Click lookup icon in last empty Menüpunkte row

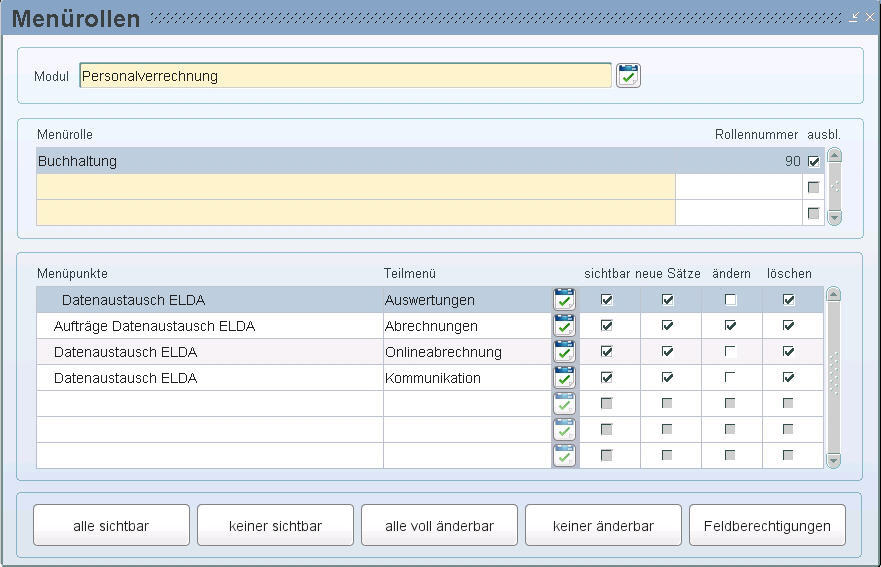coord(564,455)
